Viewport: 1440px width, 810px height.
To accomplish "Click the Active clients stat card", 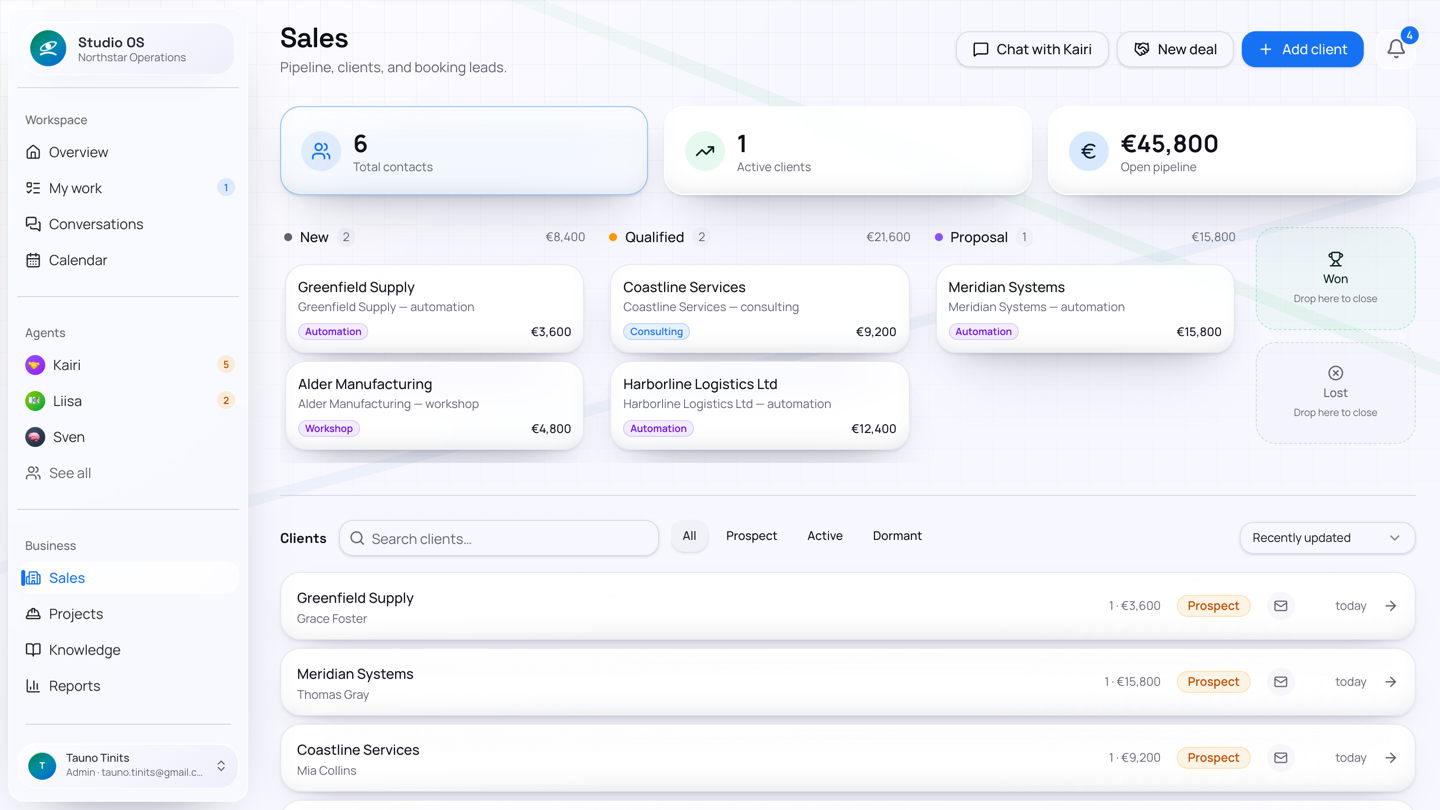I will tap(848, 151).
